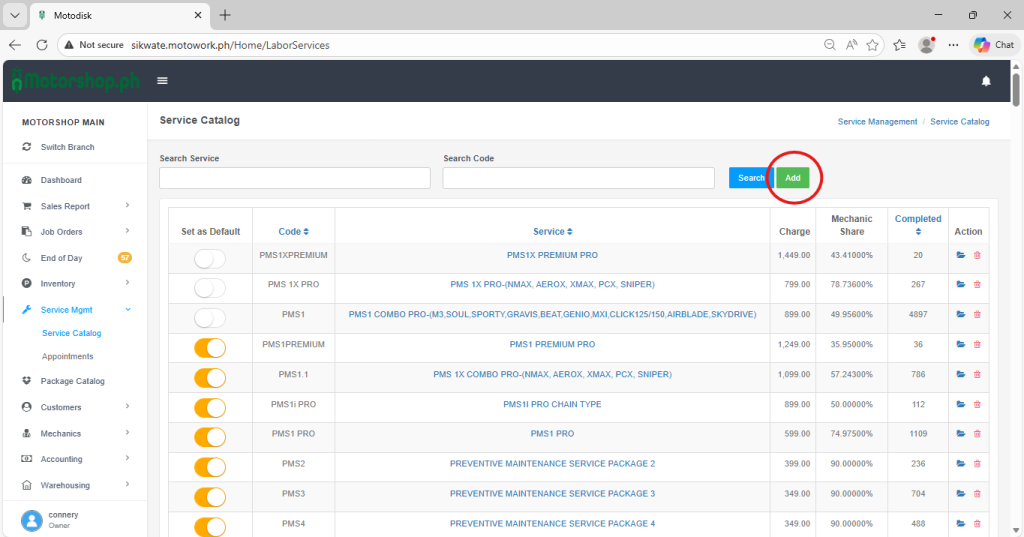Viewport: 1024px width, 537px height.
Task: Open PMS1 PREMIUM PRO service link
Action: pyautogui.click(x=552, y=255)
